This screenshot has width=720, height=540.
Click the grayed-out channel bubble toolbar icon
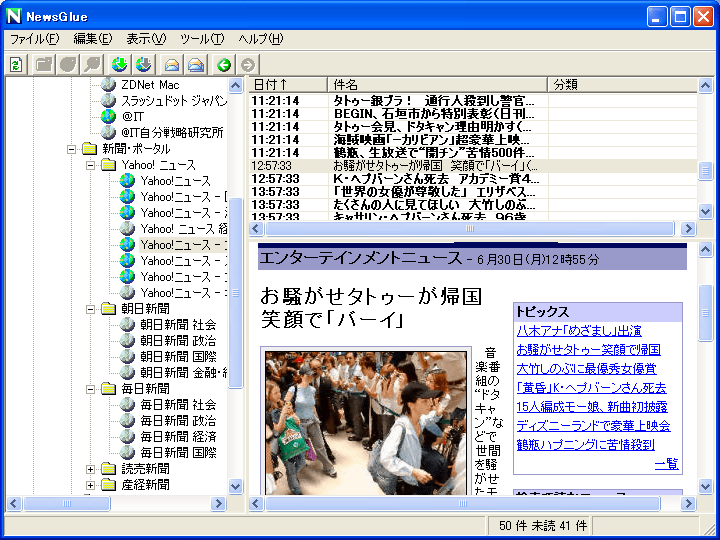click(x=68, y=65)
